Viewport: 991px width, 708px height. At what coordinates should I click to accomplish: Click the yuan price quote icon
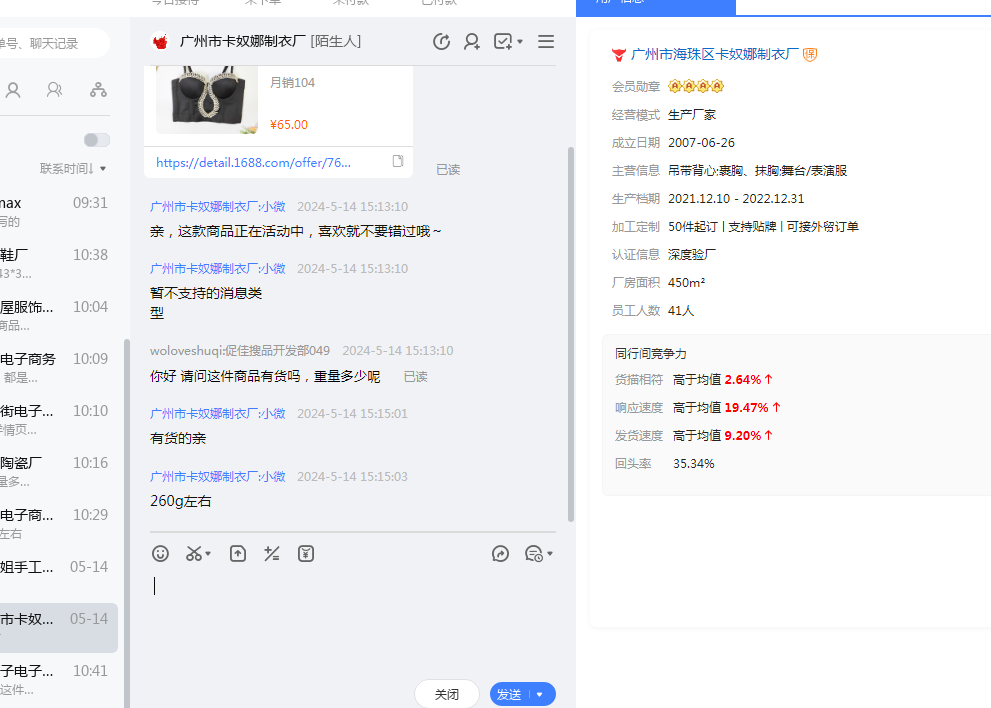pos(306,554)
